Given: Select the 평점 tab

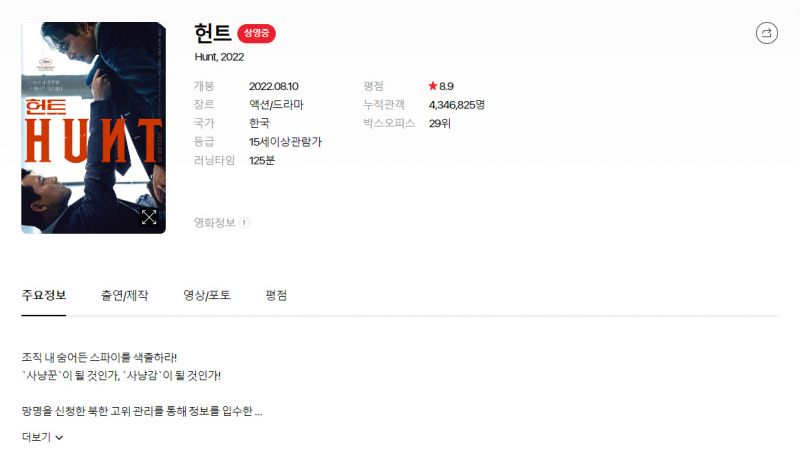Looking at the screenshot, I should coord(276,295).
